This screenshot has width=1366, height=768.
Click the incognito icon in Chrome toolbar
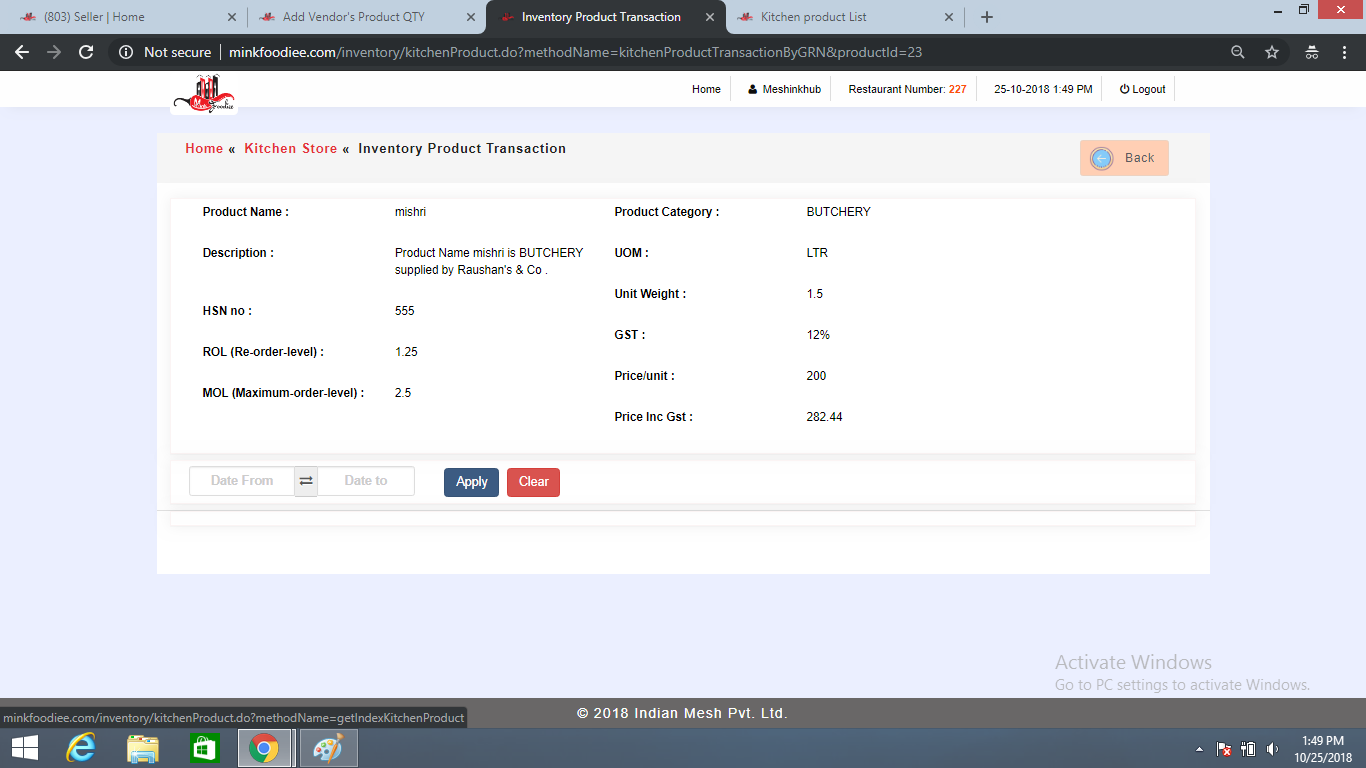pyautogui.click(x=1312, y=52)
